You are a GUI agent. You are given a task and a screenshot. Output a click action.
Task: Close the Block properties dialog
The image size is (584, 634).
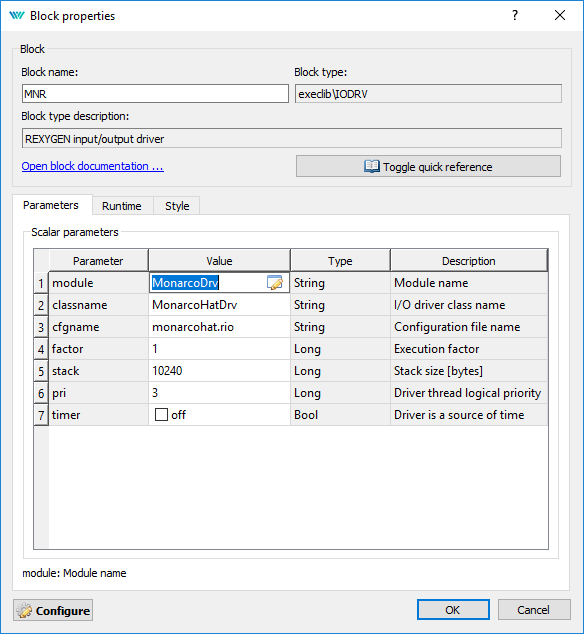coord(560,15)
